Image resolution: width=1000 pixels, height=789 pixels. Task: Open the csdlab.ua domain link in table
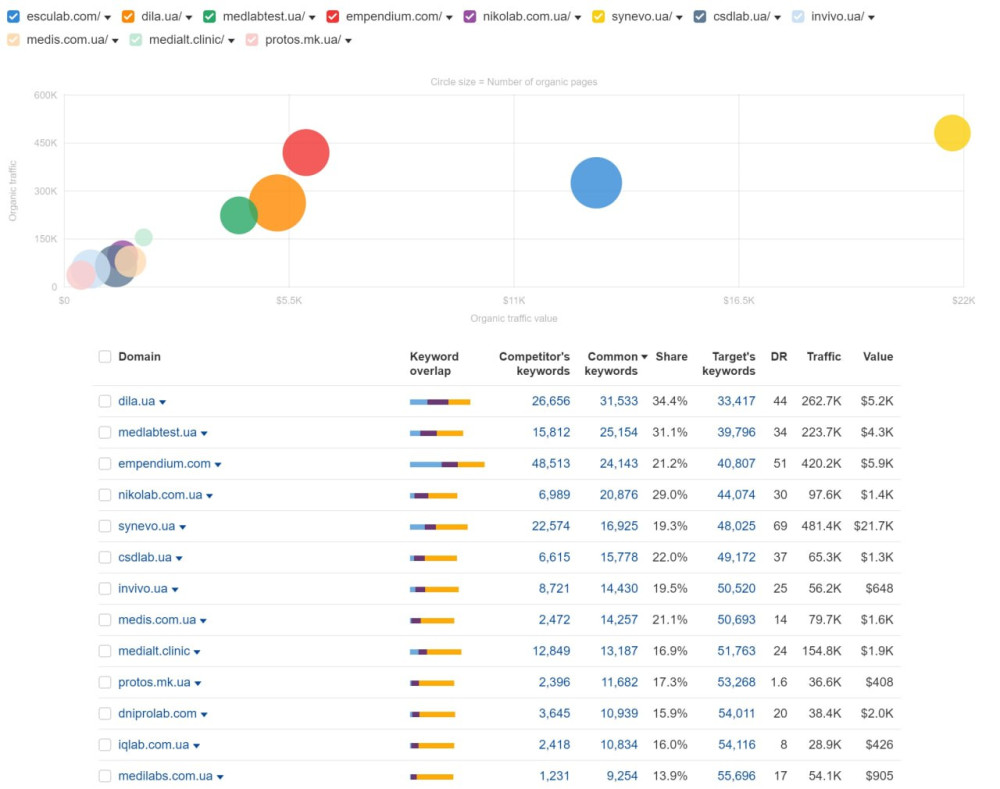point(145,557)
